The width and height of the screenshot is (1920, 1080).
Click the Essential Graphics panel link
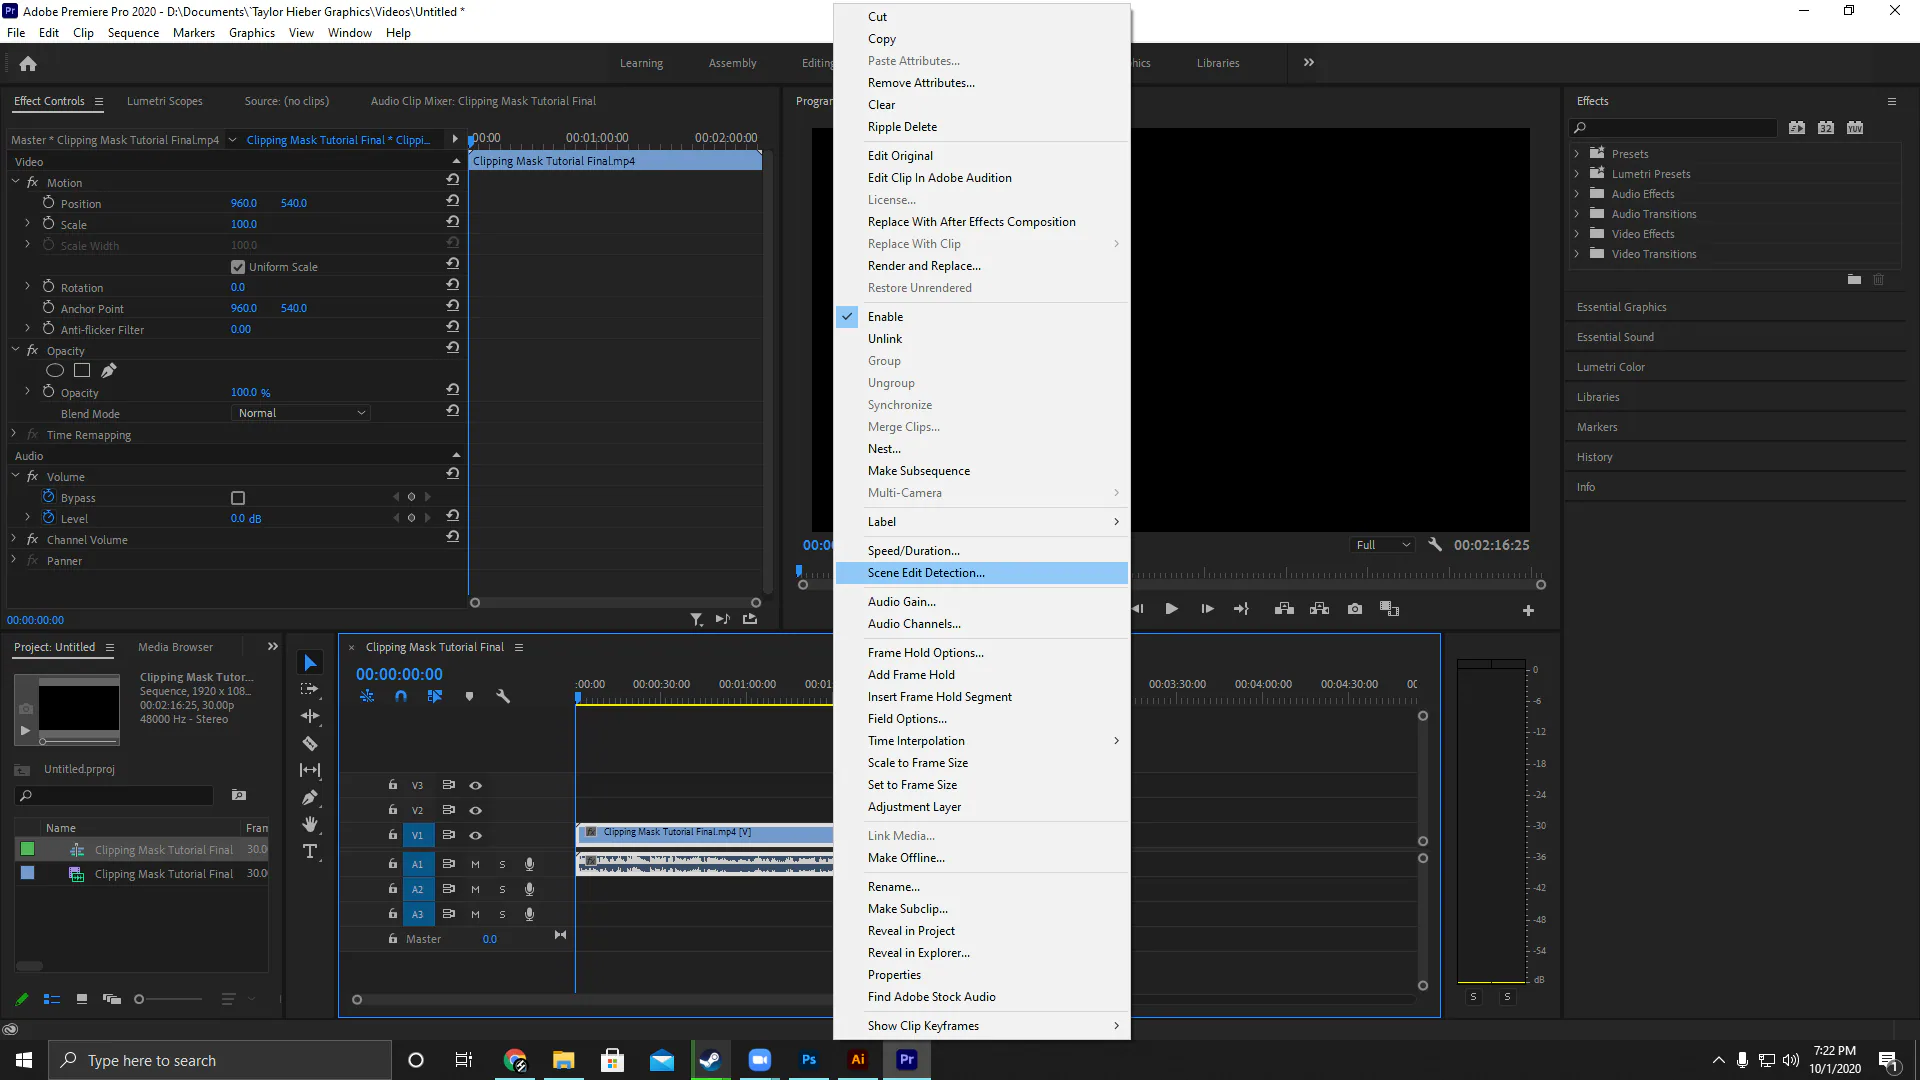(1621, 306)
